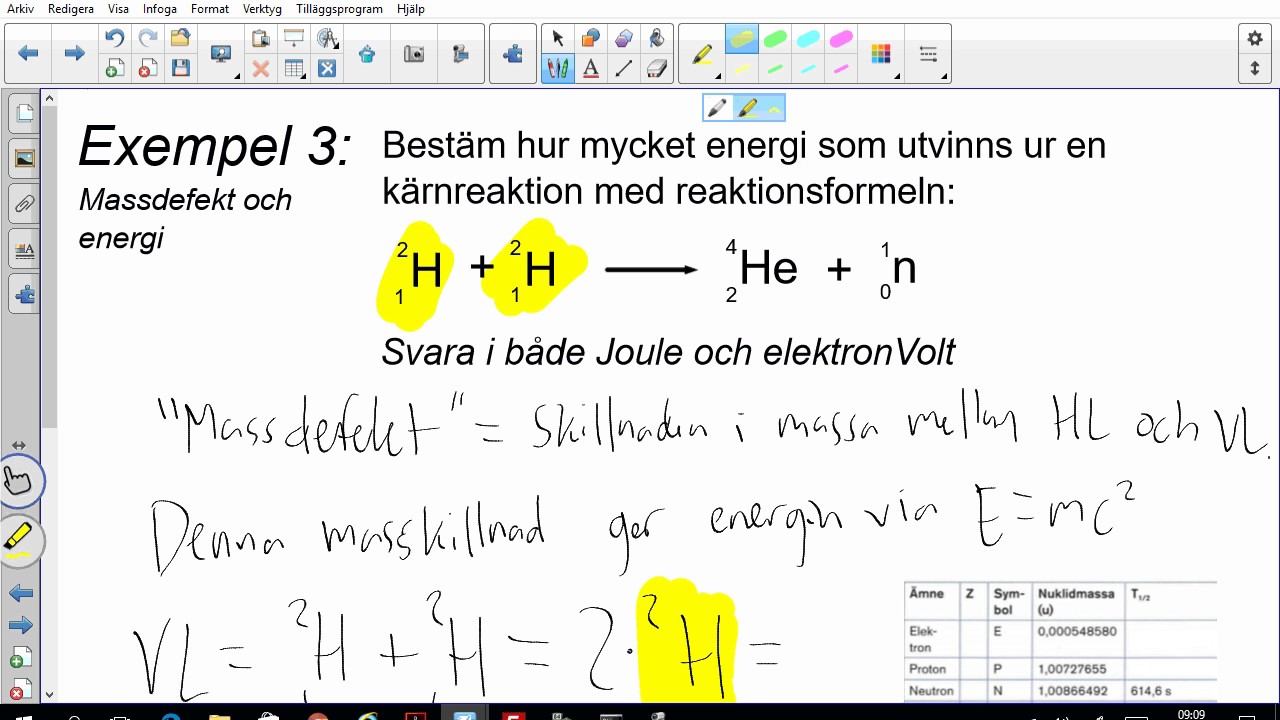Activate the Pens tool
The height and width of the screenshot is (720, 1280).
pyautogui.click(x=558, y=69)
